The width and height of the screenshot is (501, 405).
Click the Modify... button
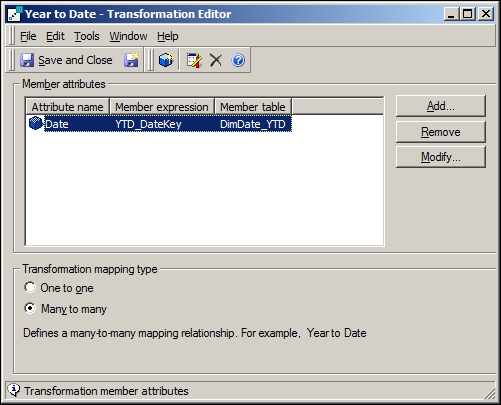(441, 157)
